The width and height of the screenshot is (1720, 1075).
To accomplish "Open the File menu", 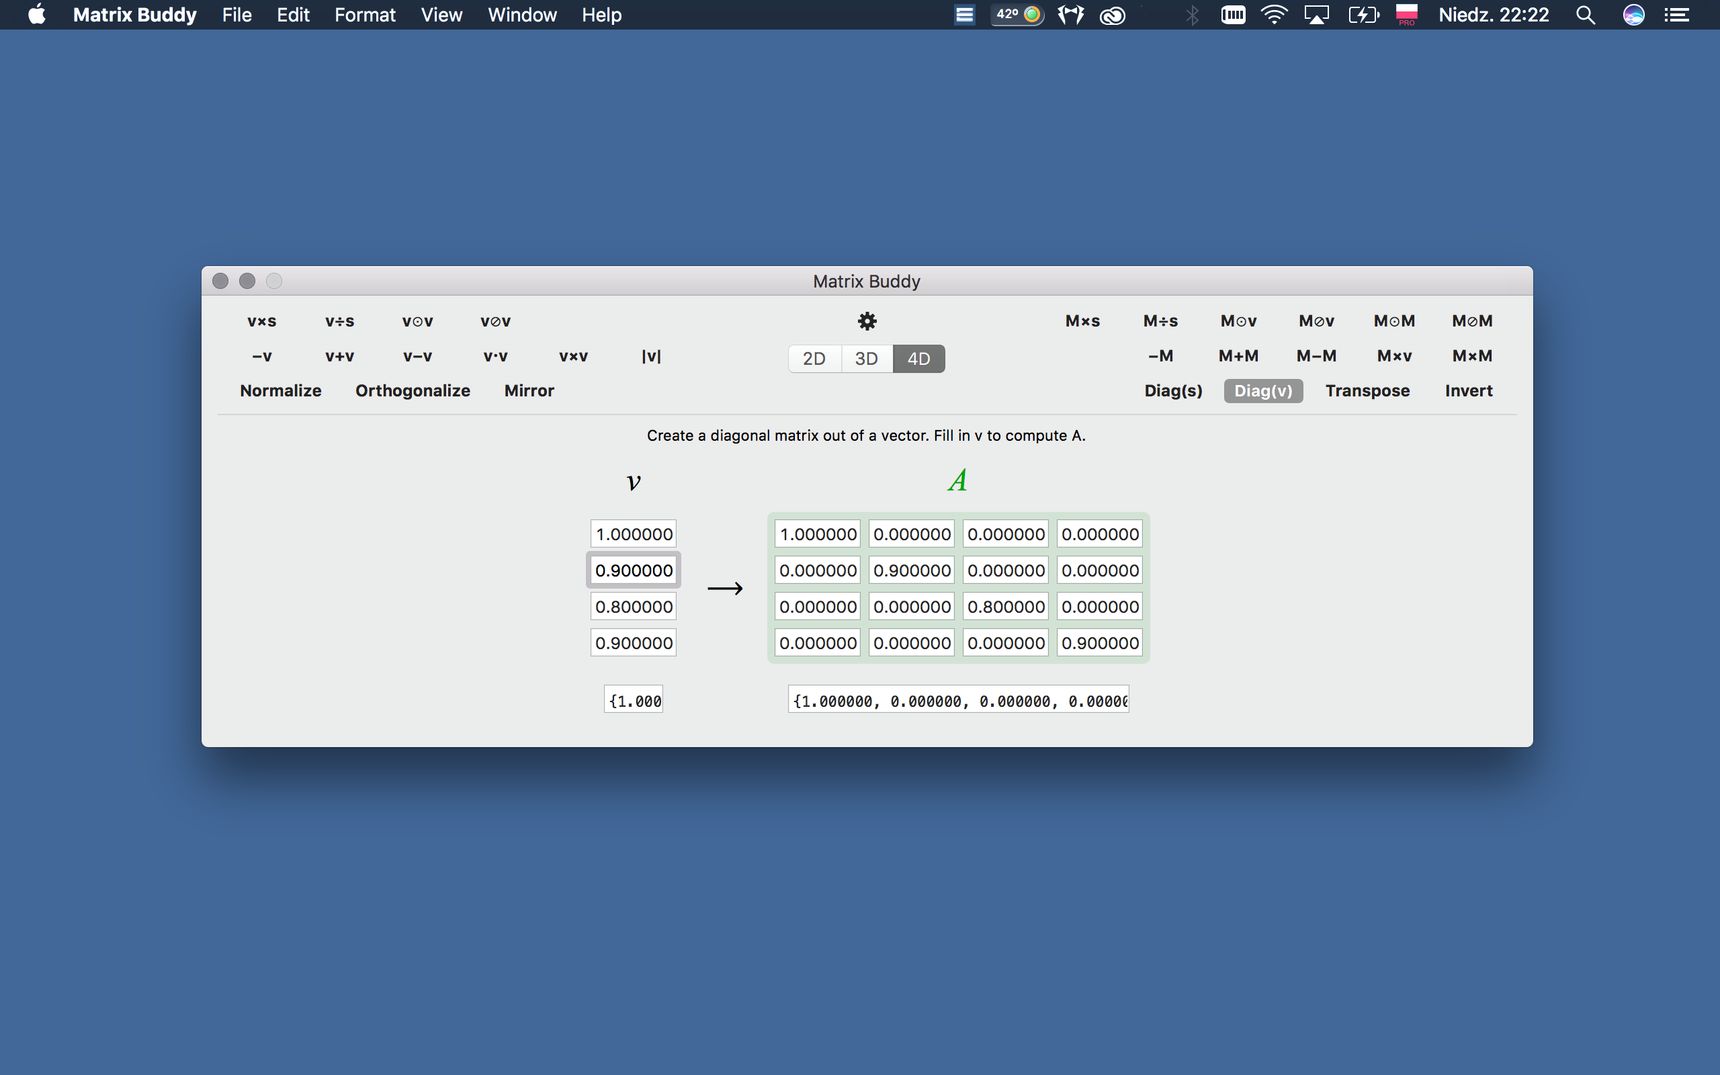I will coord(237,14).
